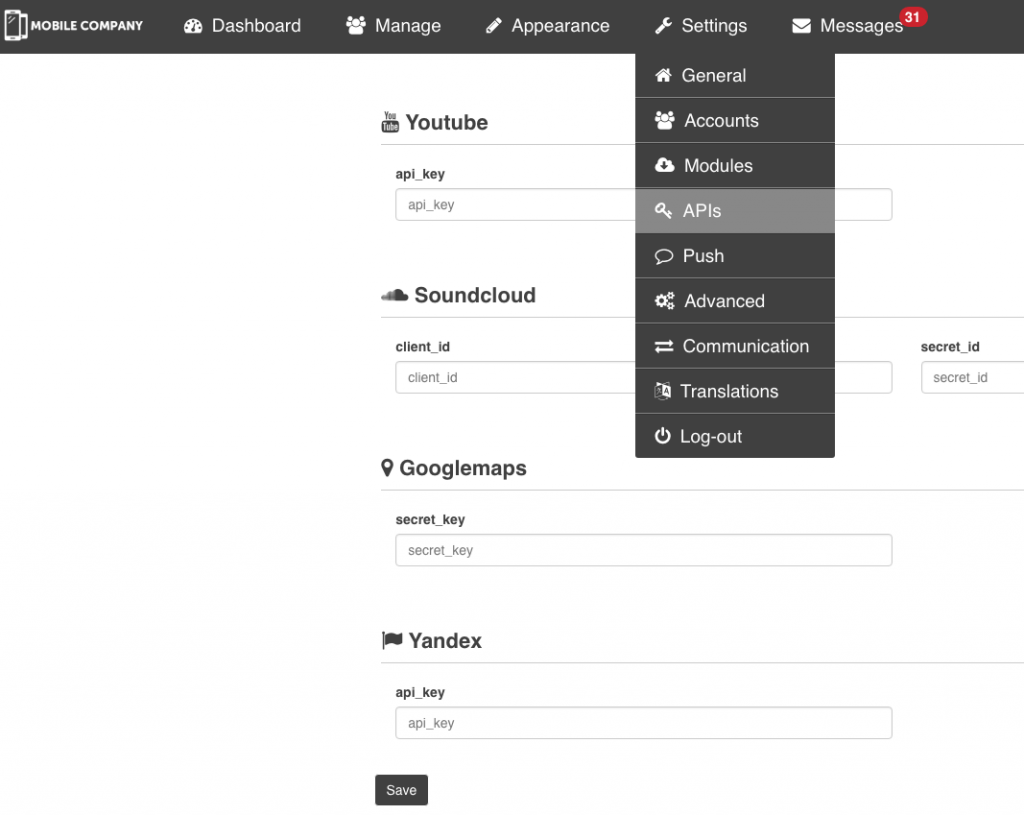Open the Settings dropdown menu
The height and width of the screenshot is (815, 1024).
point(701,26)
